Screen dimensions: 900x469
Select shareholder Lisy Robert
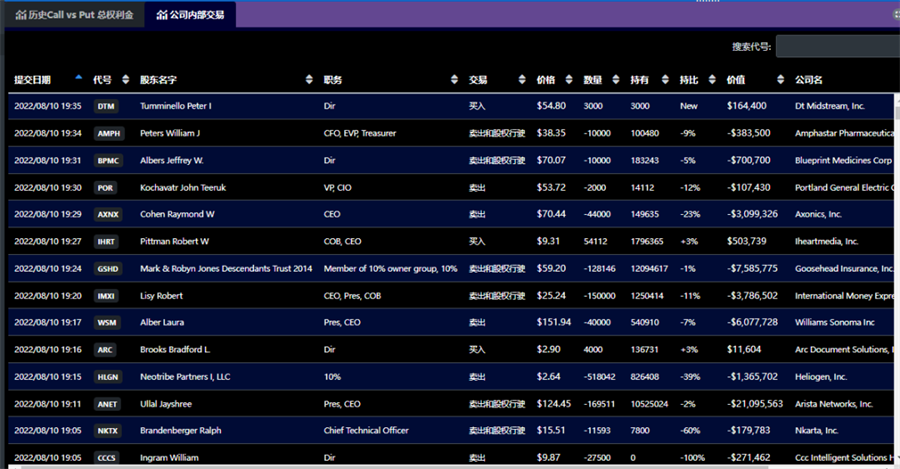coord(161,296)
